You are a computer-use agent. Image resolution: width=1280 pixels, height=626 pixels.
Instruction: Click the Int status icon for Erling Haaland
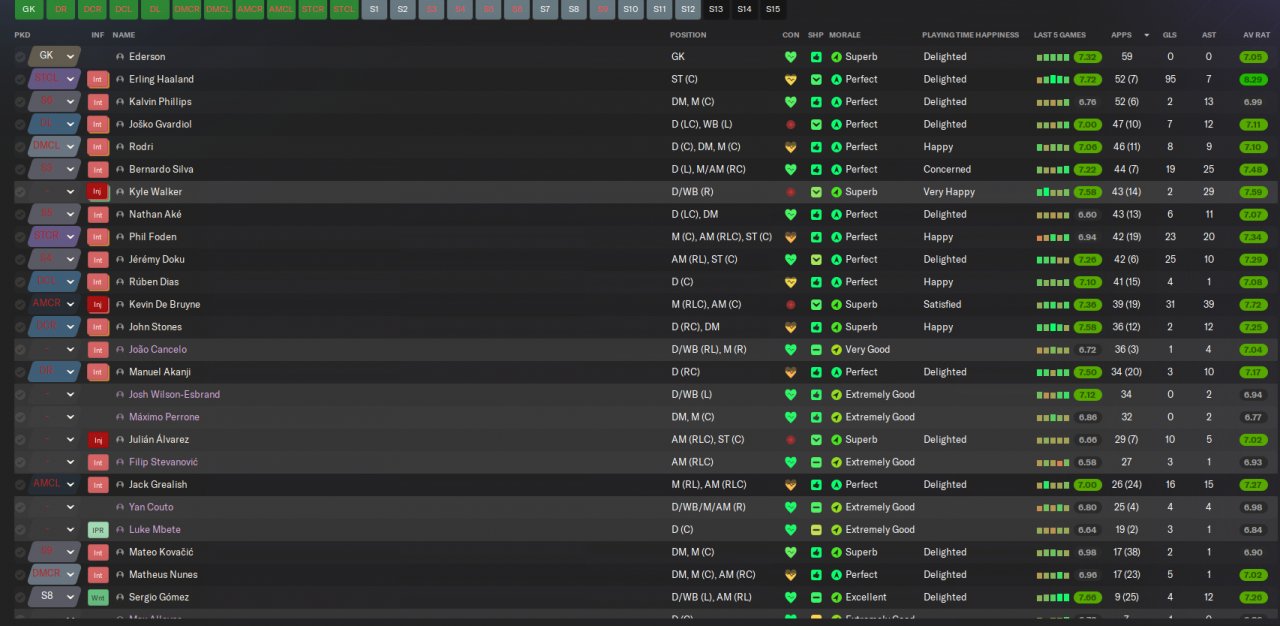98,79
